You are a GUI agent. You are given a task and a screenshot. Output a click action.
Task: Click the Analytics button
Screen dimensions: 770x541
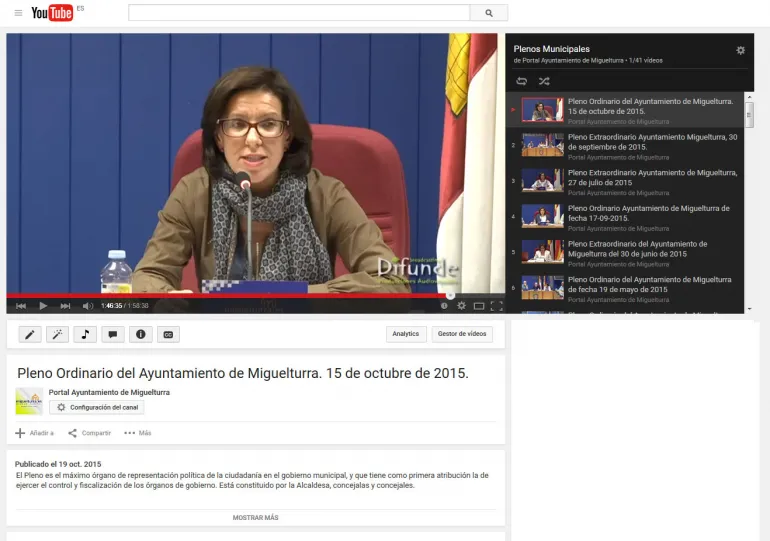coord(405,334)
